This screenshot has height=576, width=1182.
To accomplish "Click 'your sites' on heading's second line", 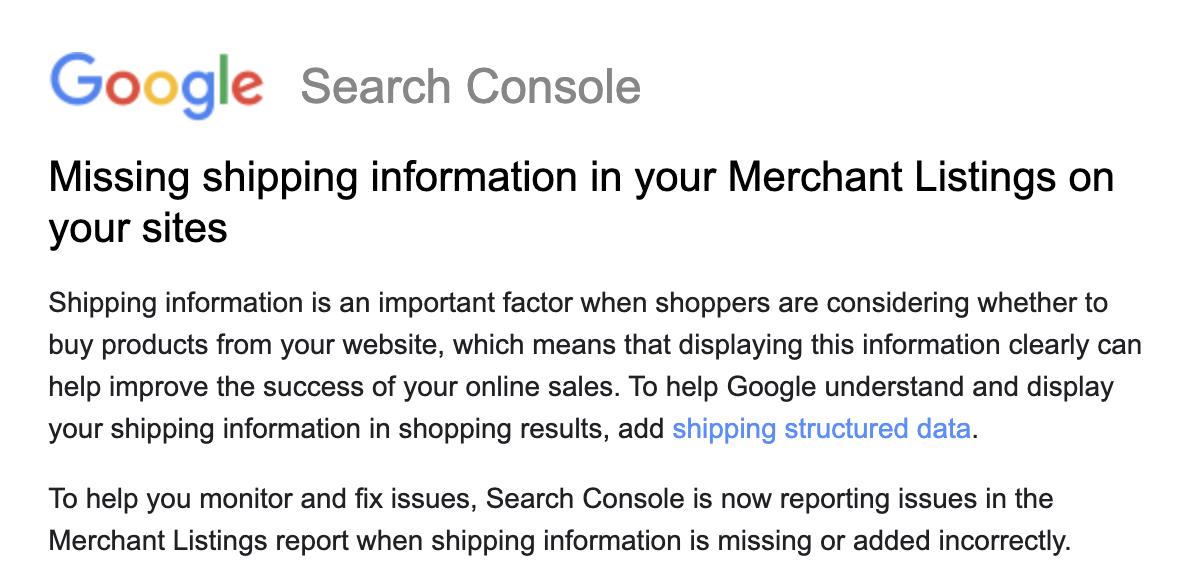I will point(138,228).
